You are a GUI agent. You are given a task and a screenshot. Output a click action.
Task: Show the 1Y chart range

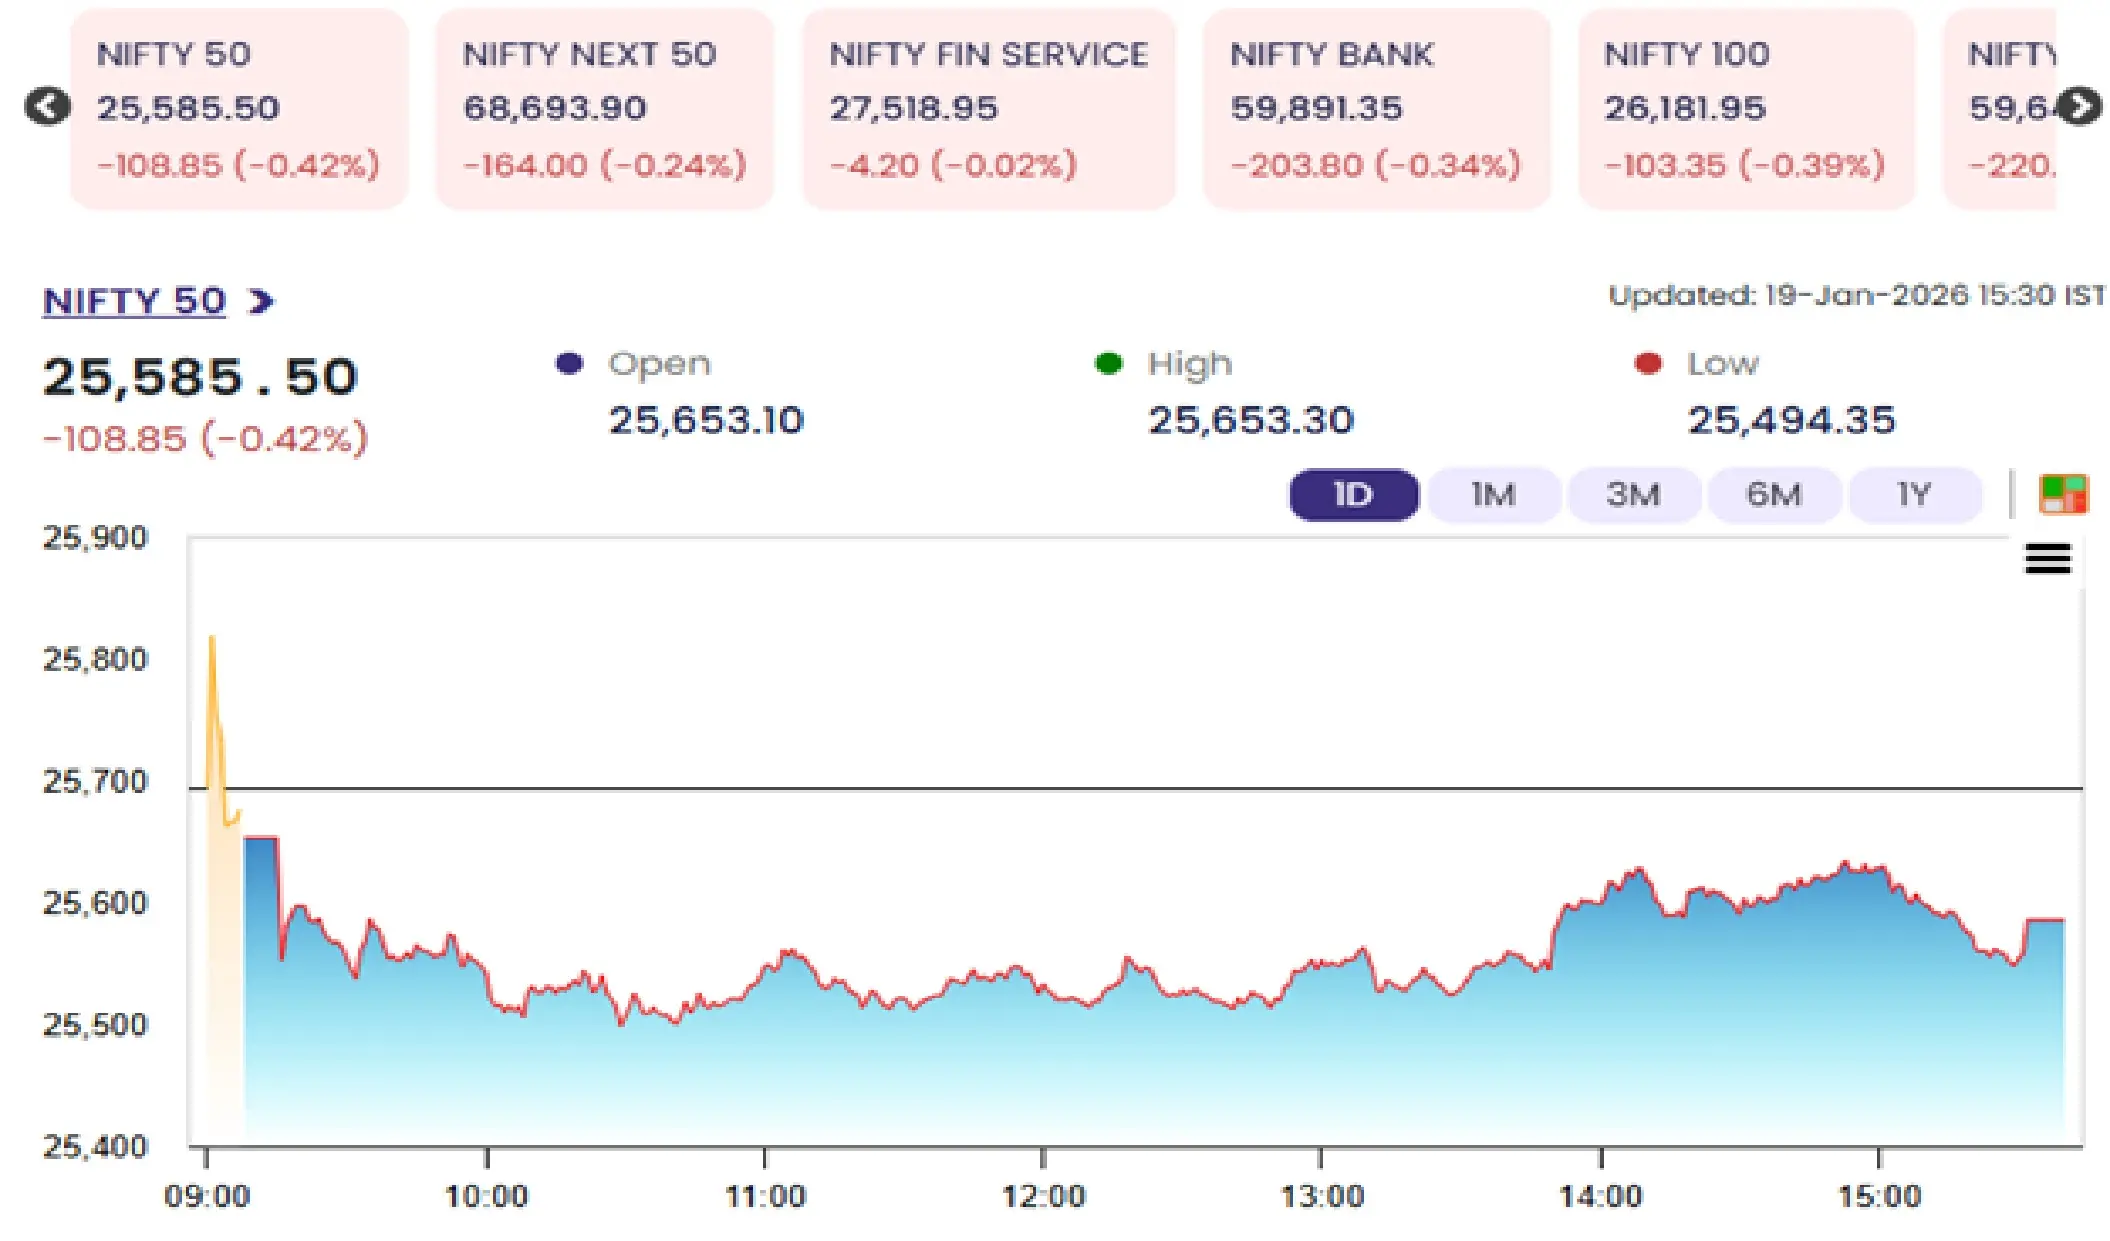[1914, 494]
